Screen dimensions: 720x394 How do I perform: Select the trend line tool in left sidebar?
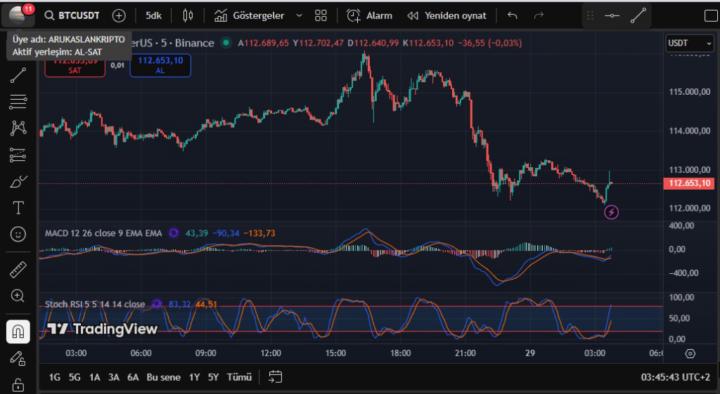(x=18, y=75)
